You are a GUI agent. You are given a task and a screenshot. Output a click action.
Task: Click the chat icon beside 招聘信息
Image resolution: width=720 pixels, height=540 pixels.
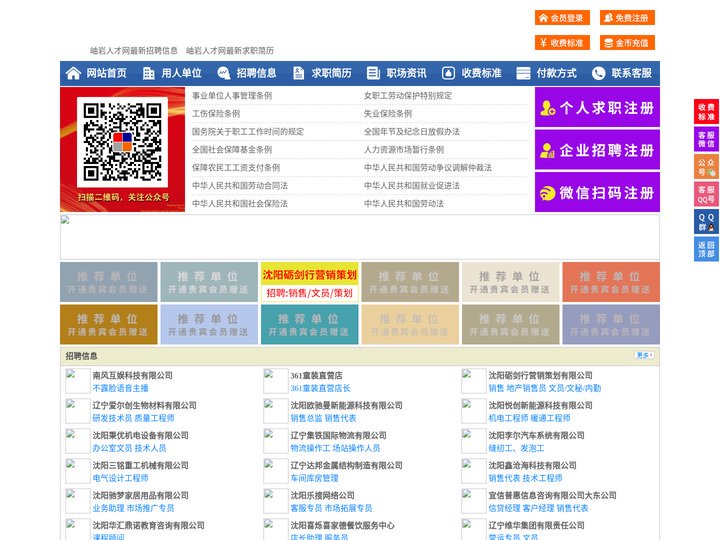pos(224,73)
